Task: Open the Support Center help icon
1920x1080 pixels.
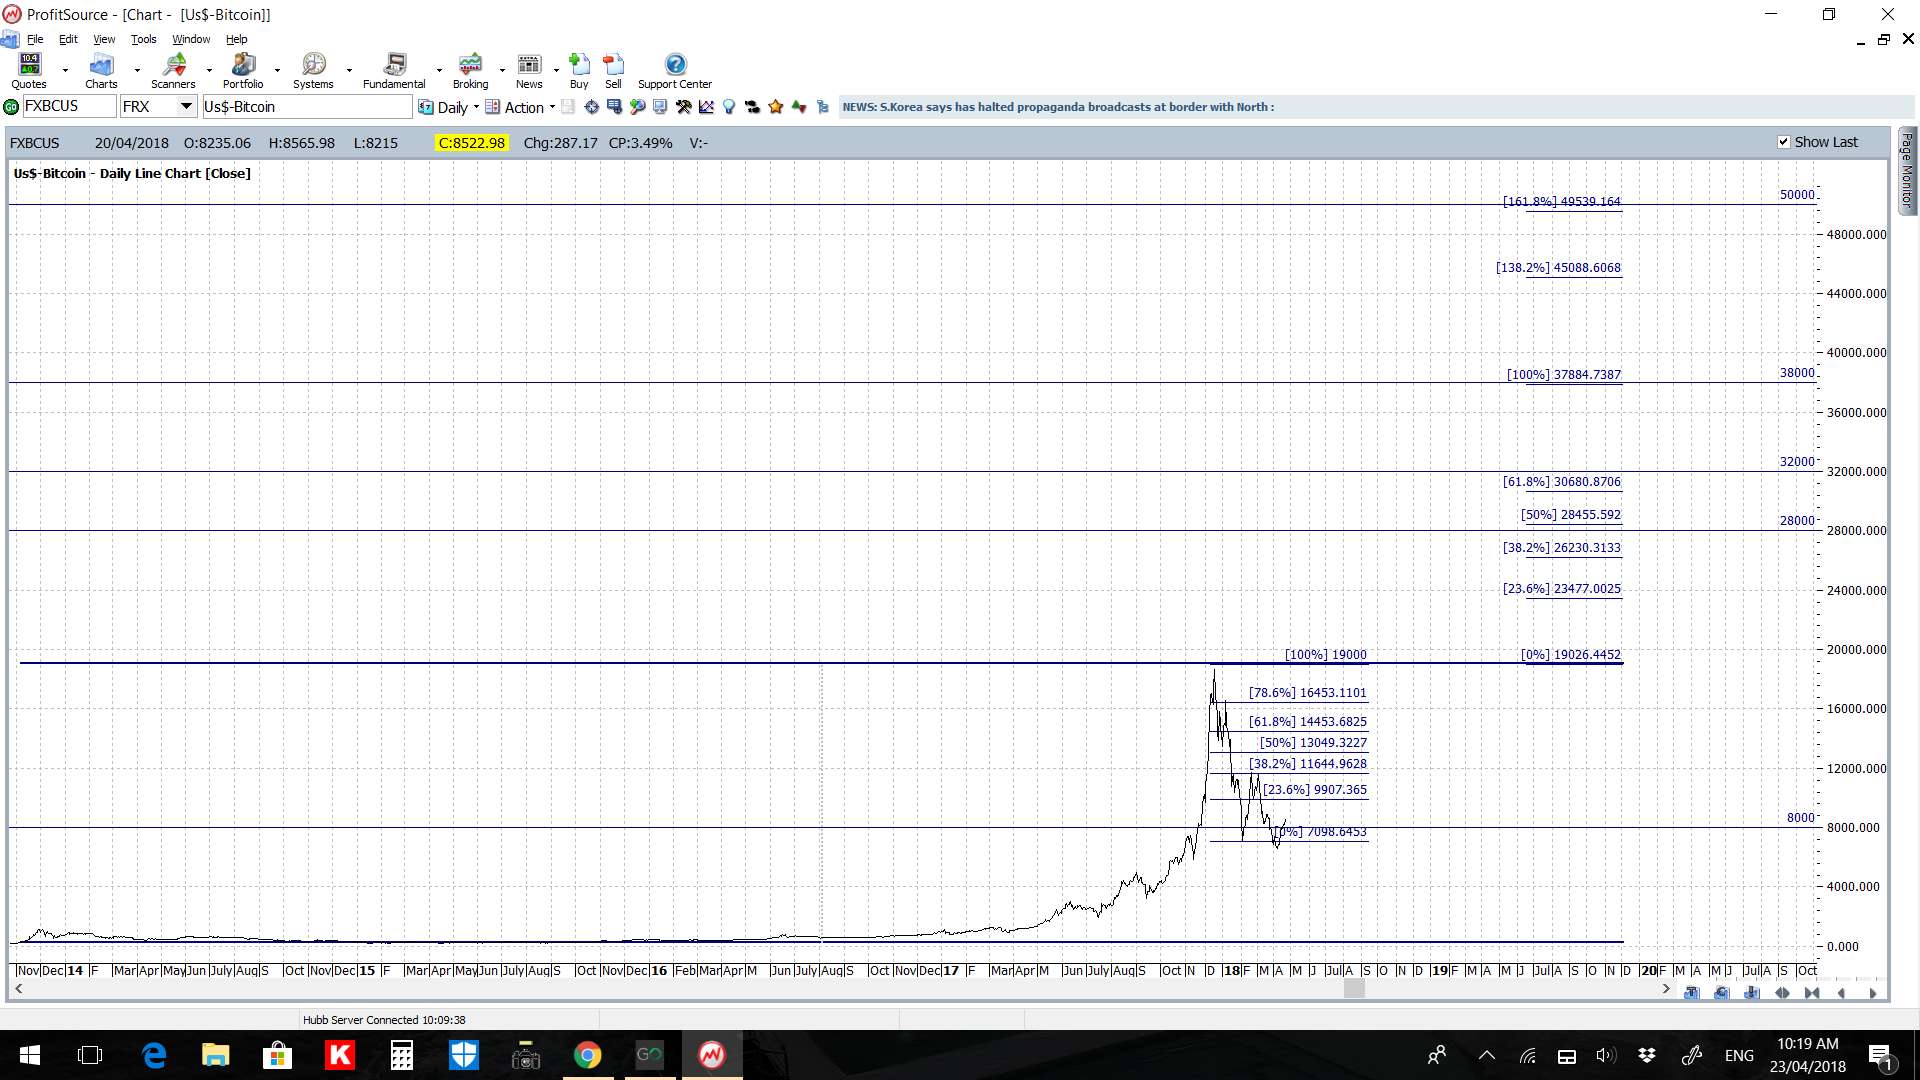Action: [x=675, y=70]
